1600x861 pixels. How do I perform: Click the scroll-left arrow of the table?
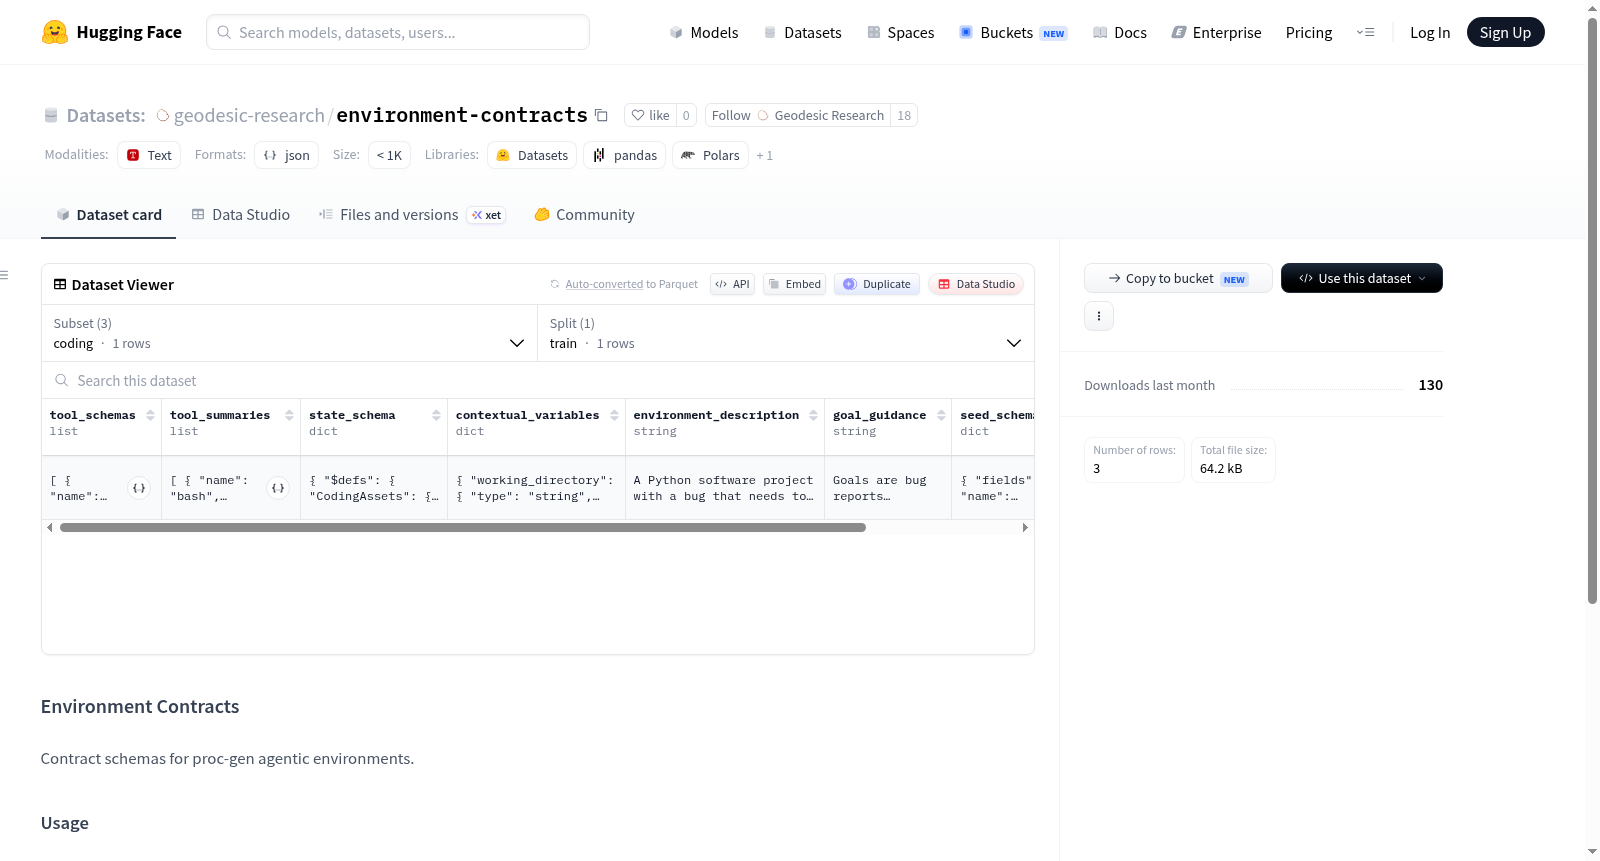click(x=50, y=527)
